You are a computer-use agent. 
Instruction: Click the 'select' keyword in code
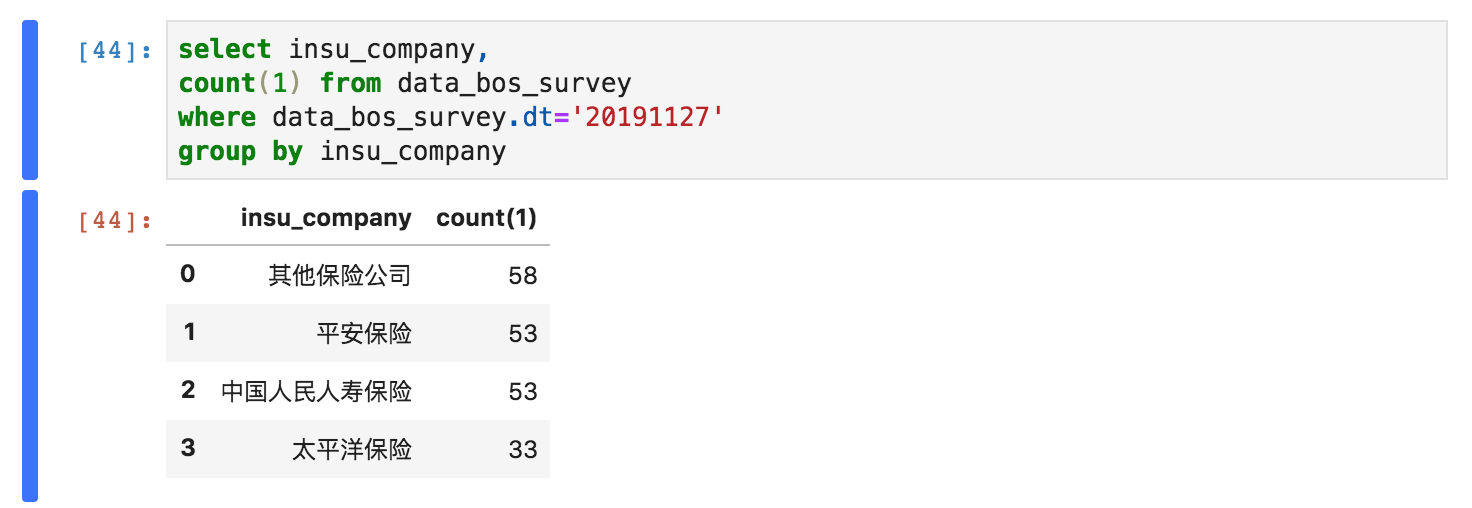point(225,49)
